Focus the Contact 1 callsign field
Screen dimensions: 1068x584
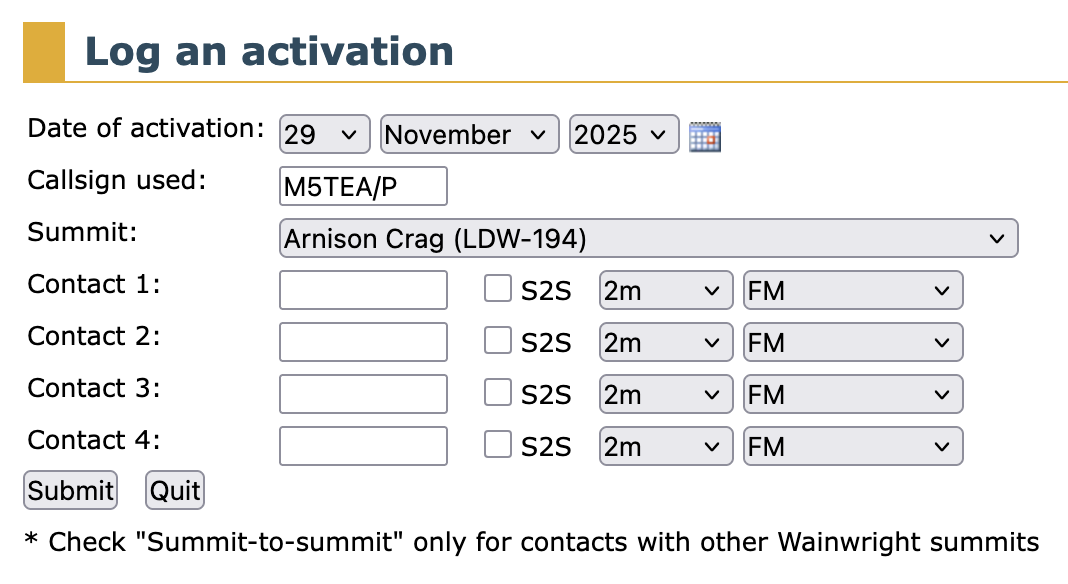coord(363,290)
